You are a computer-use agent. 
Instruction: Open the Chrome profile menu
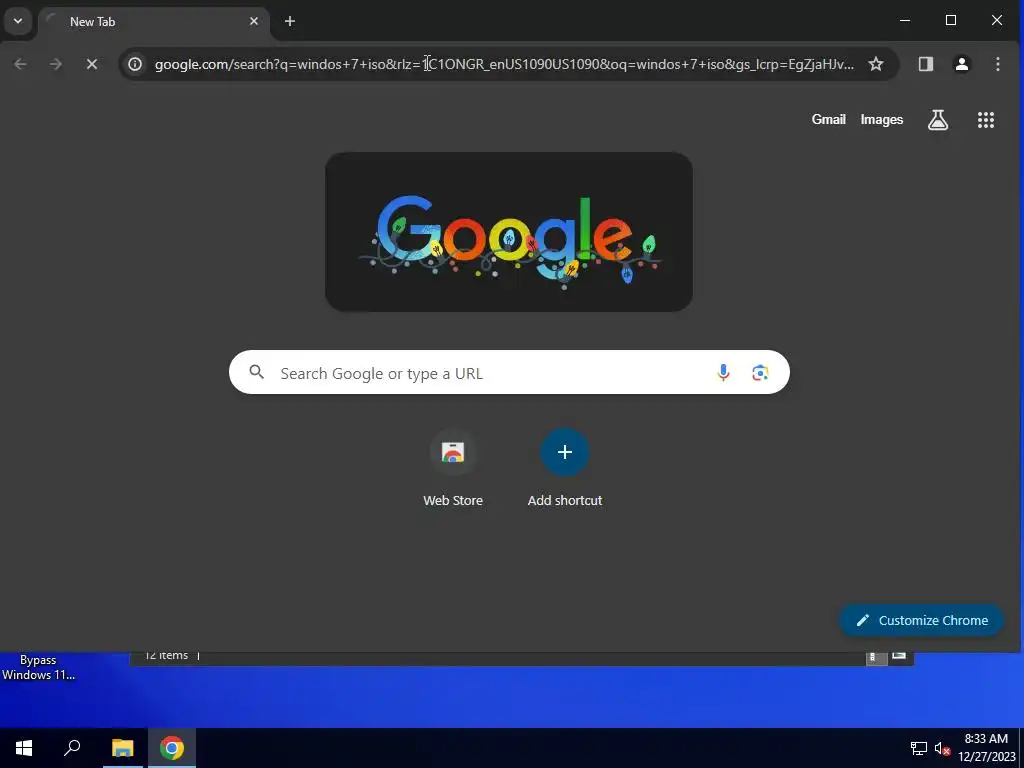click(x=961, y=64)
